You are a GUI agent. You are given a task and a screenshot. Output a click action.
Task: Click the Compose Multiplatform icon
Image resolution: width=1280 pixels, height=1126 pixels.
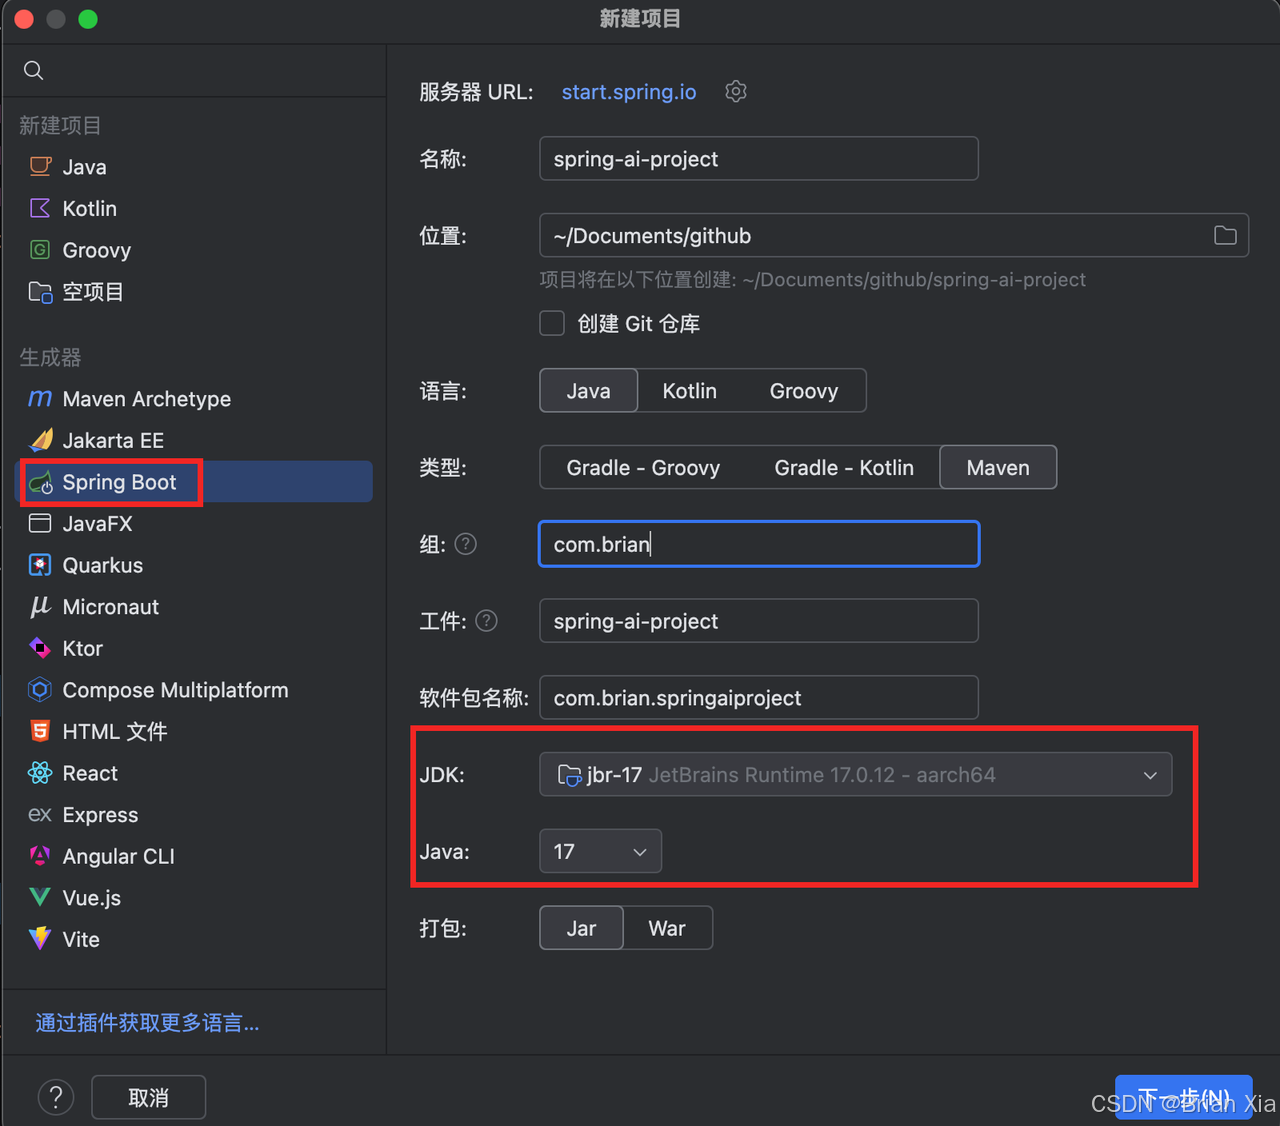pos(40,690)
